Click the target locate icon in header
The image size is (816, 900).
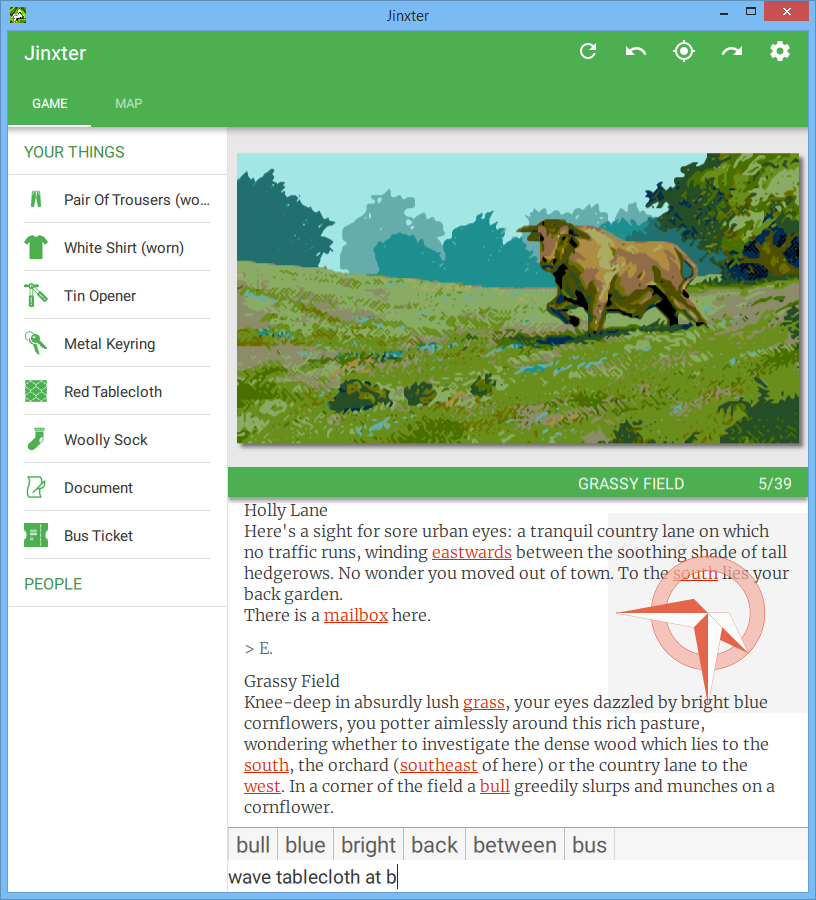(684, 52)
